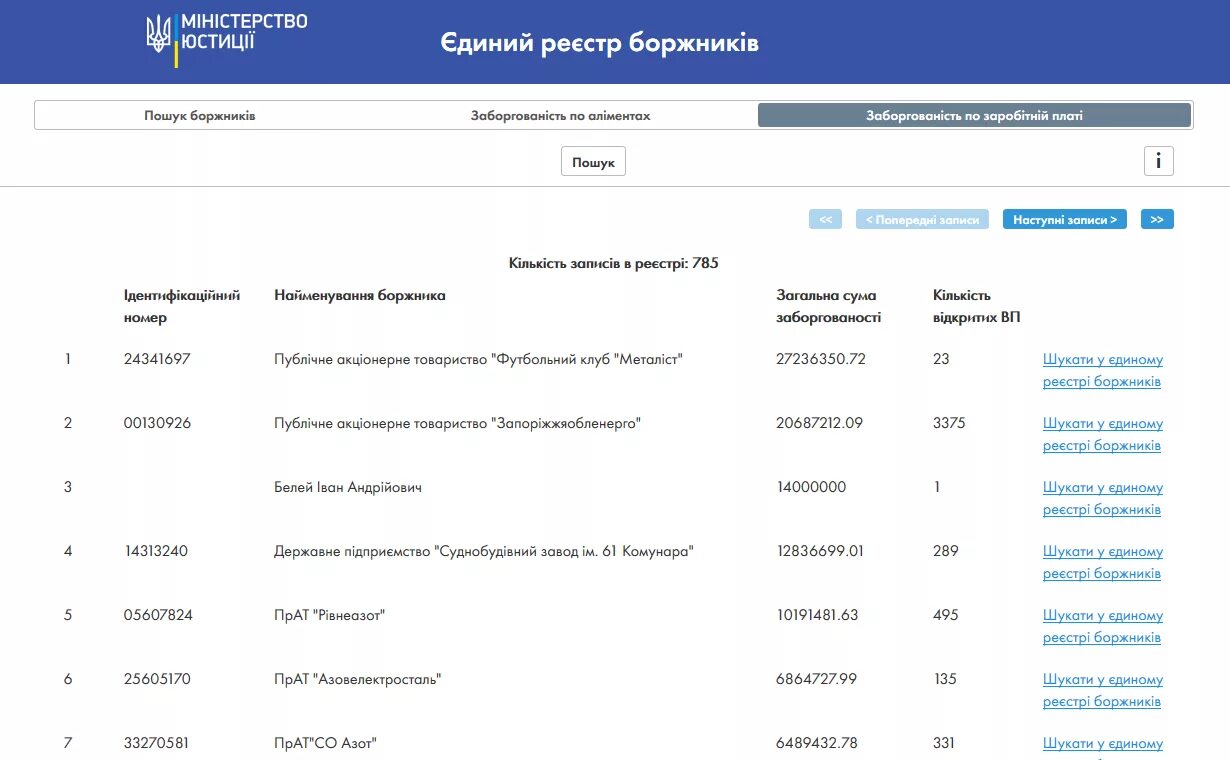
Task: Open registry search link for Рівнеазот
Action: [1103, 626]
